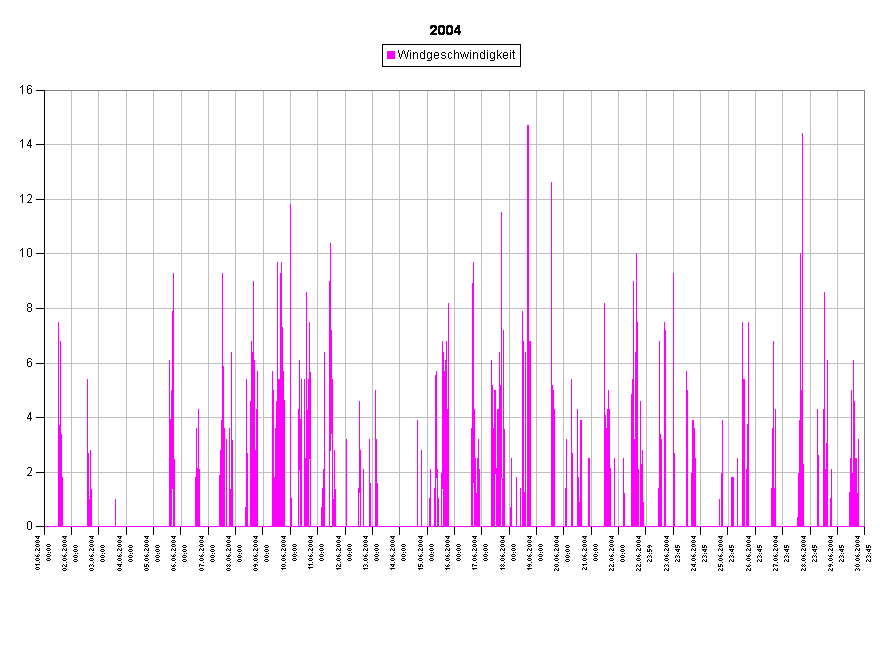Select the white legend box border

450,46
